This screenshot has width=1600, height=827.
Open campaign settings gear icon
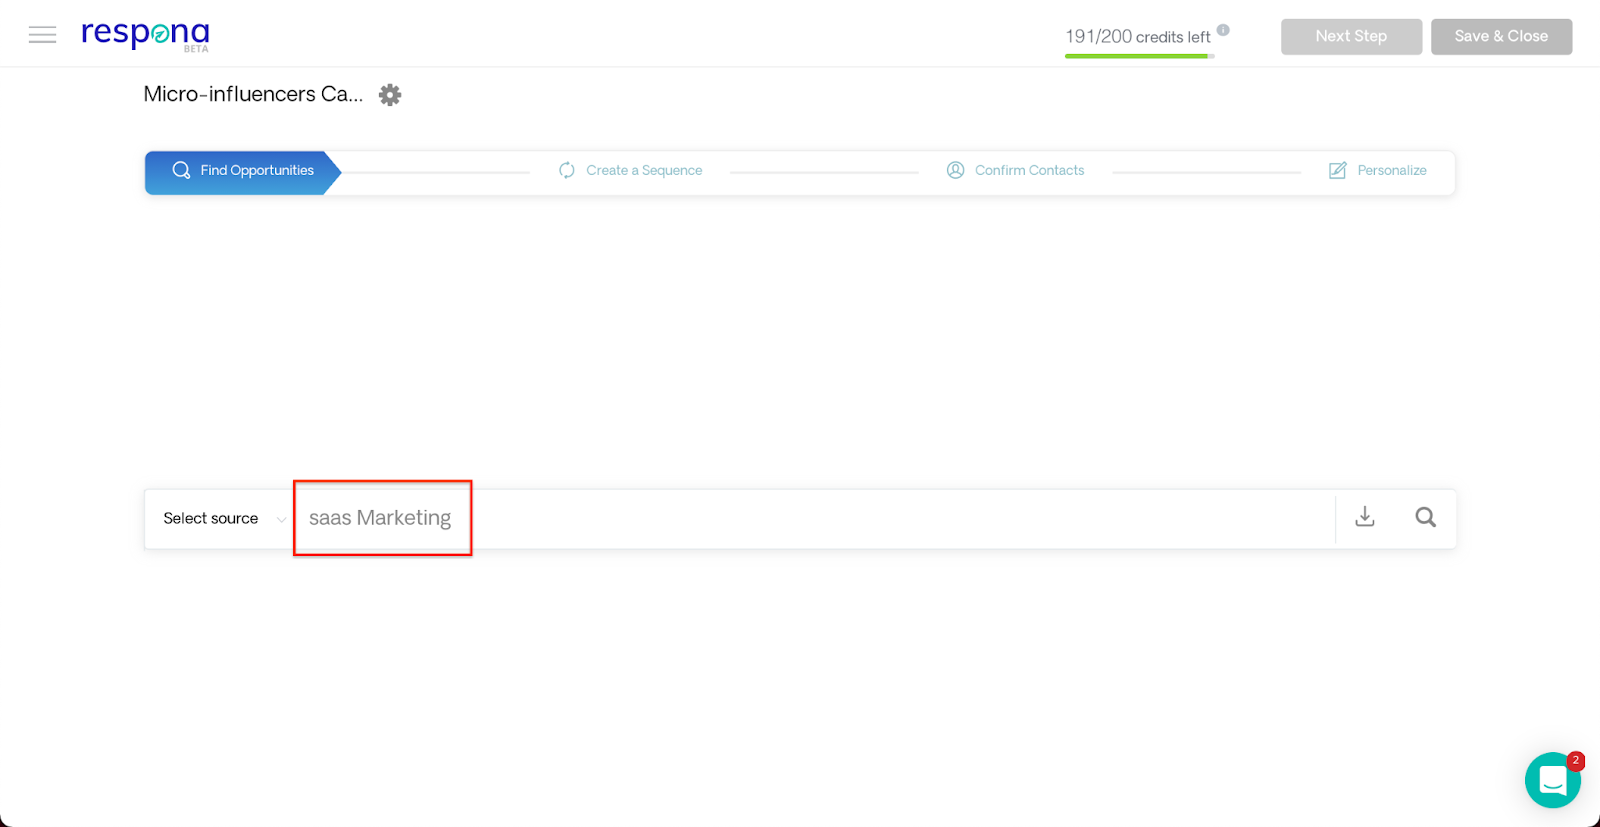tap(390, 95)
